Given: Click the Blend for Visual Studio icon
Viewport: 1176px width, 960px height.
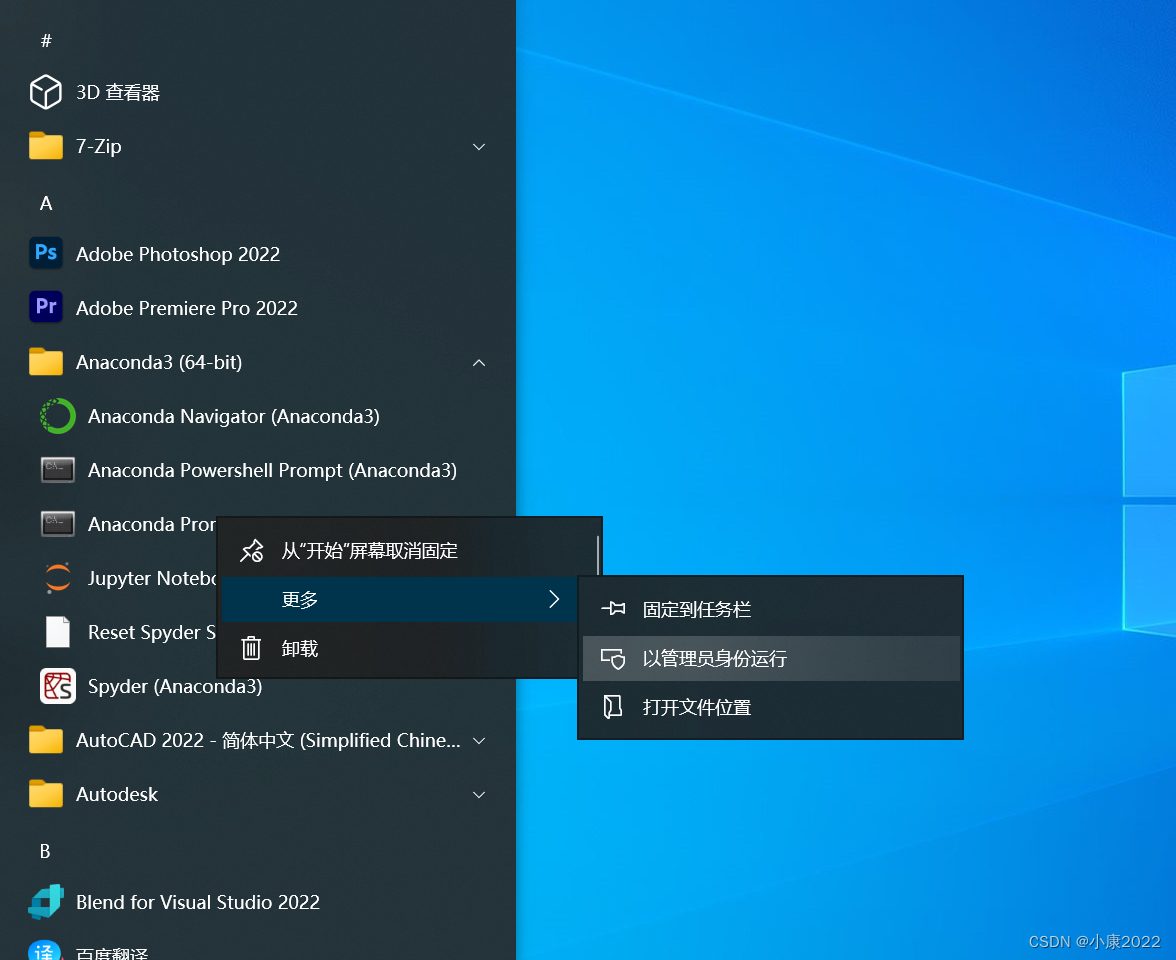Looking at the screenshot, I should click(x=46, y=902).
